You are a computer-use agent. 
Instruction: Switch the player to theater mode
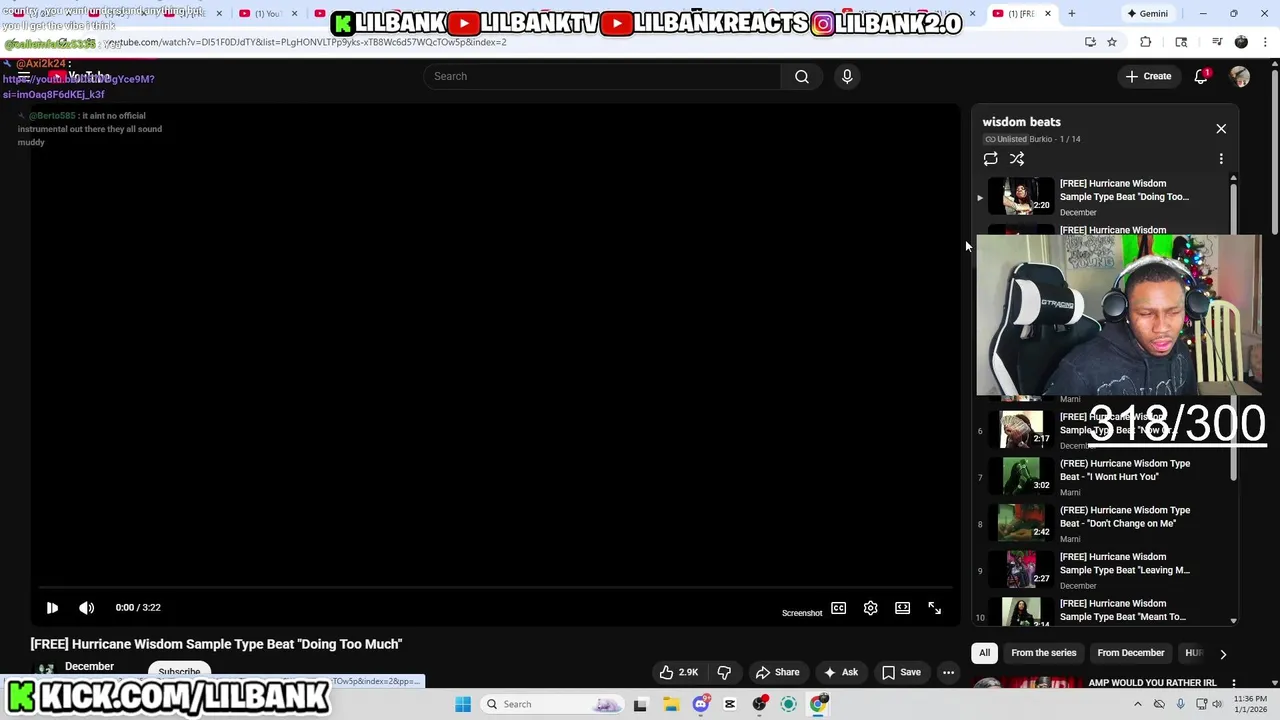point(903,608)
